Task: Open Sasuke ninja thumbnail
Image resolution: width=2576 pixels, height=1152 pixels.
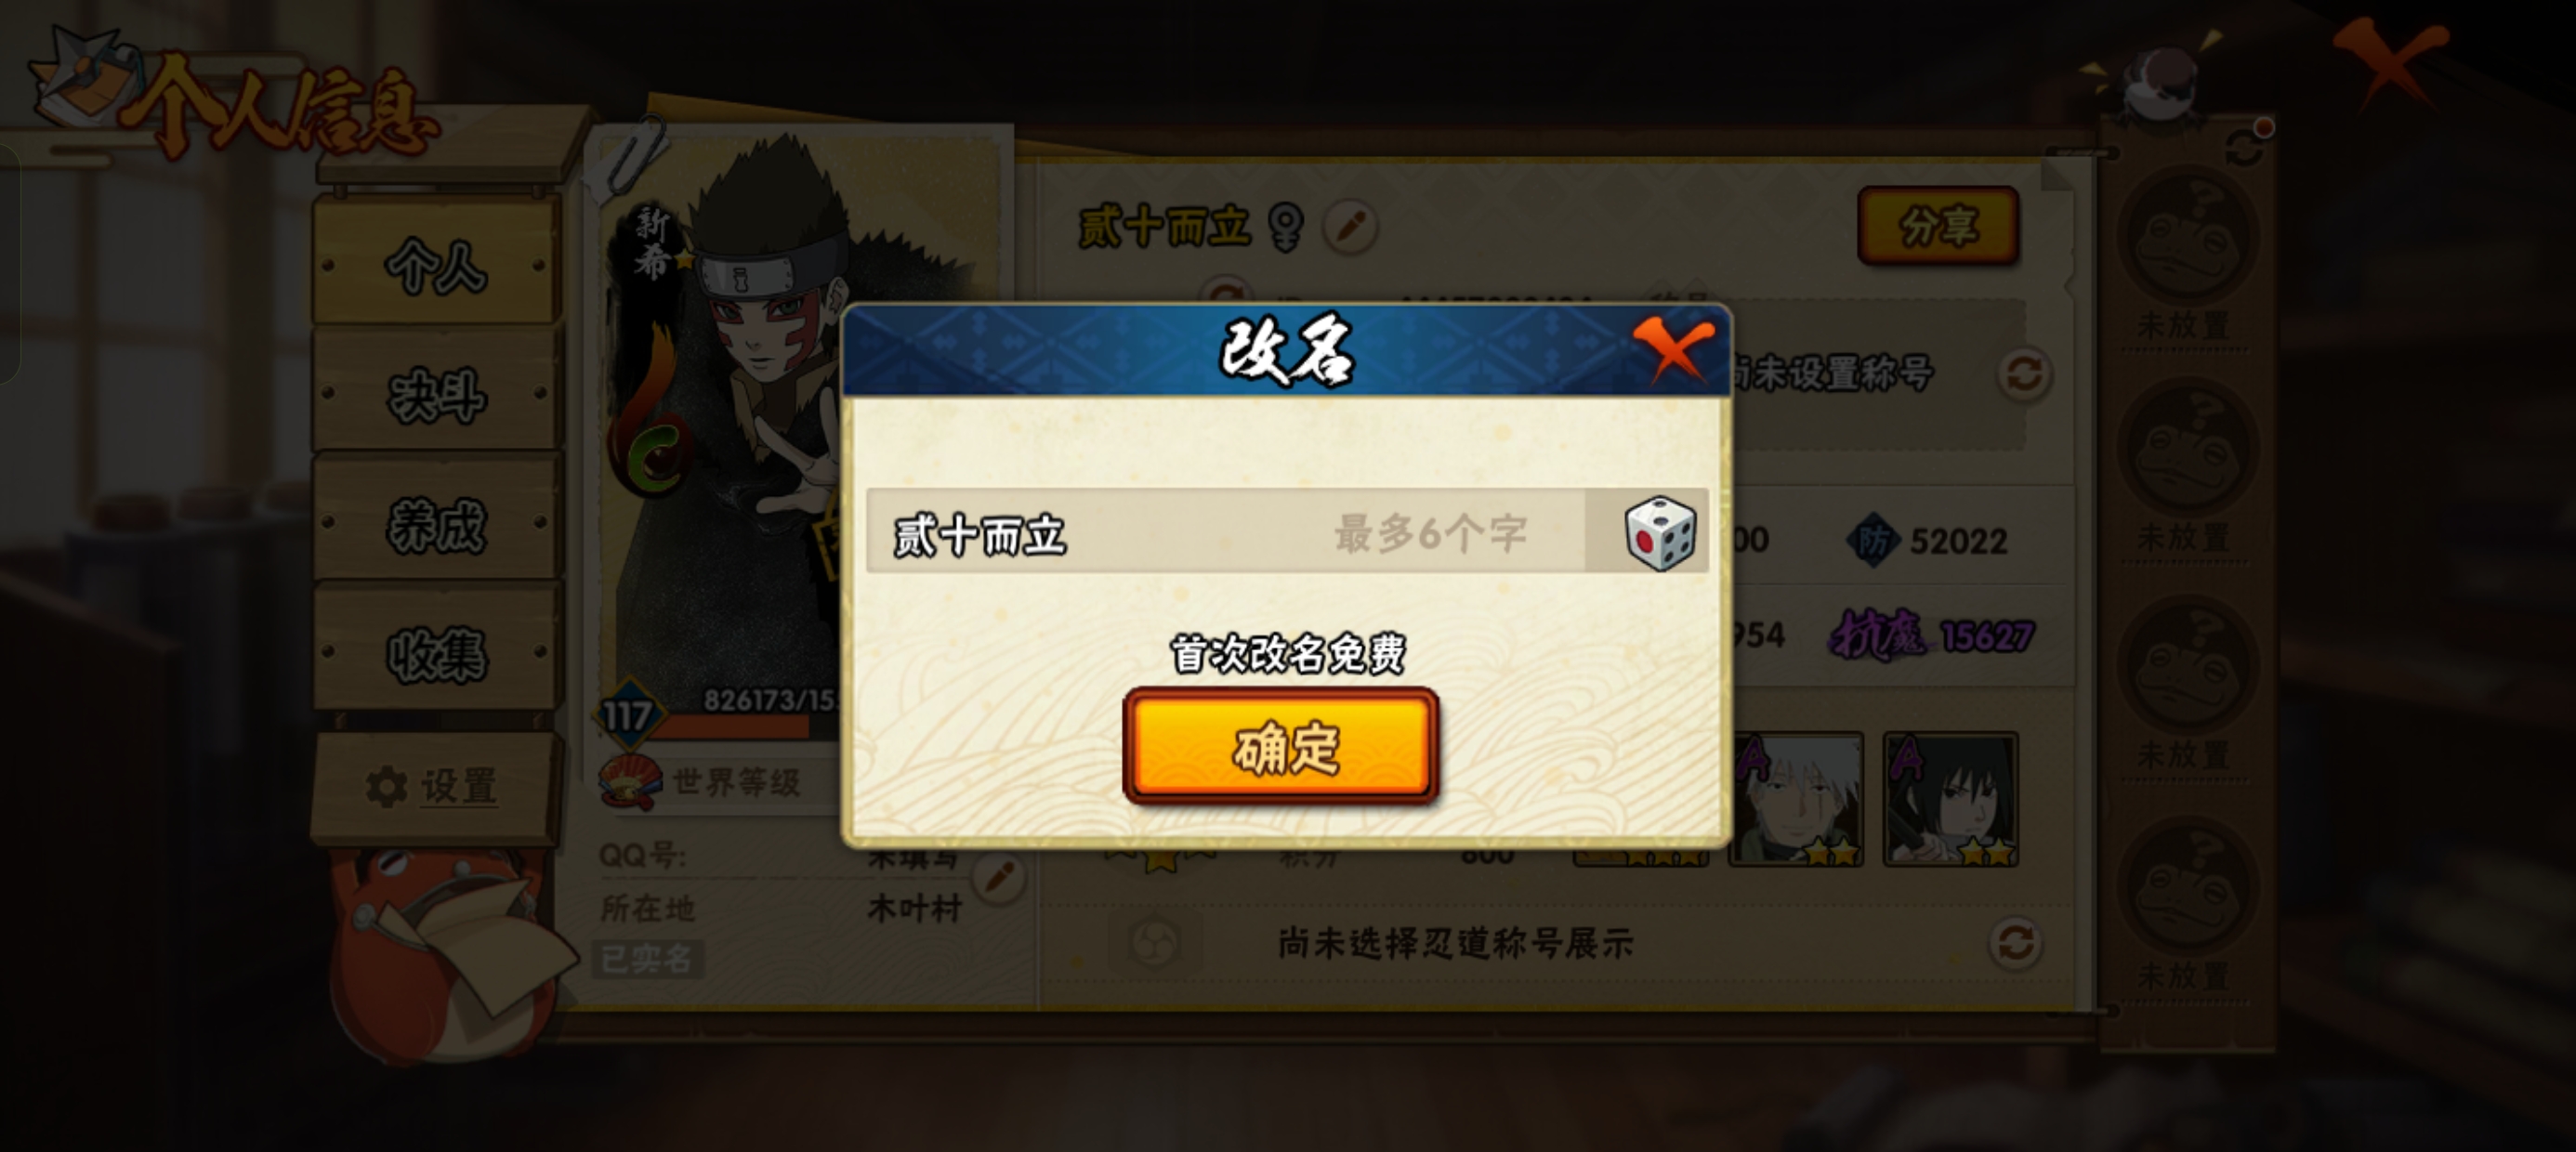Action: (1950, 798)
